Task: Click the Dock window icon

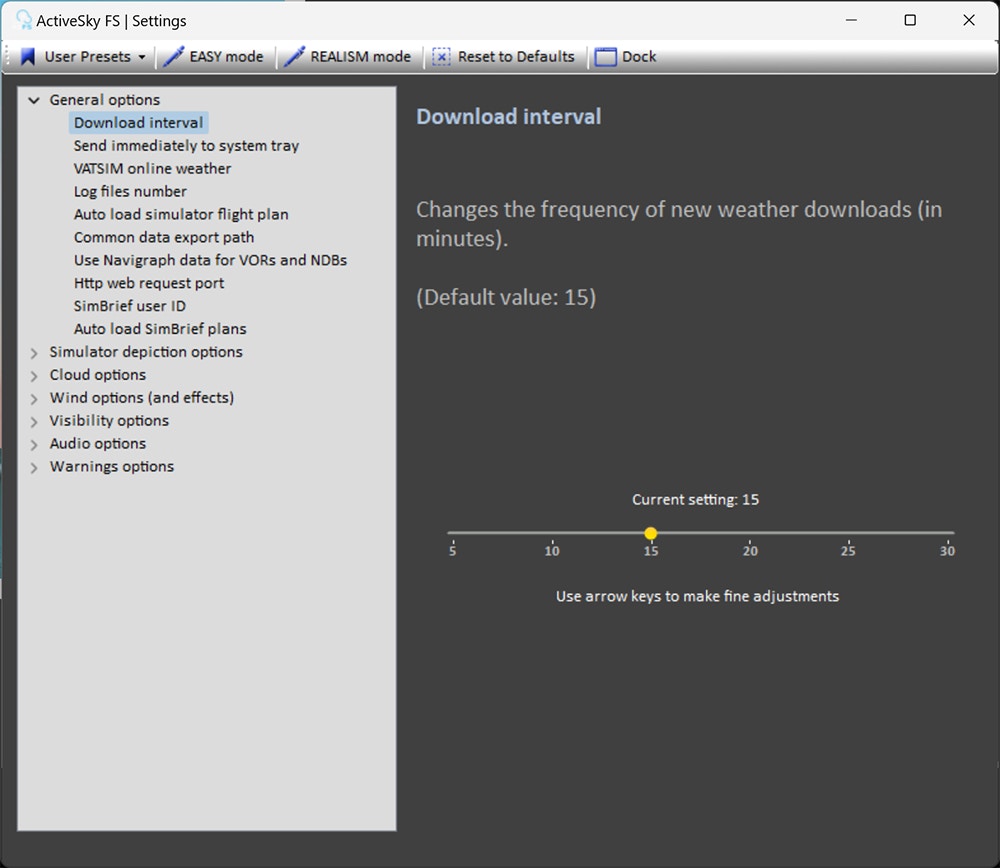Action: point(605,57)
